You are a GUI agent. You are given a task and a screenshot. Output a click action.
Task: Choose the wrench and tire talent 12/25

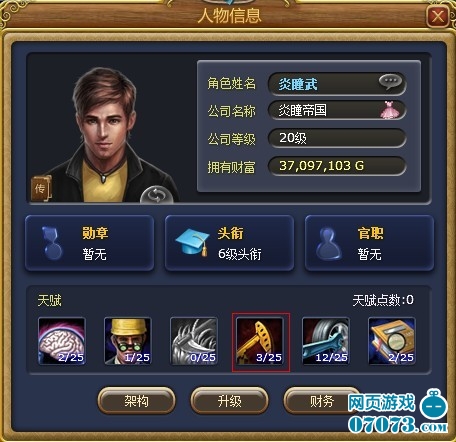point(326,341)
